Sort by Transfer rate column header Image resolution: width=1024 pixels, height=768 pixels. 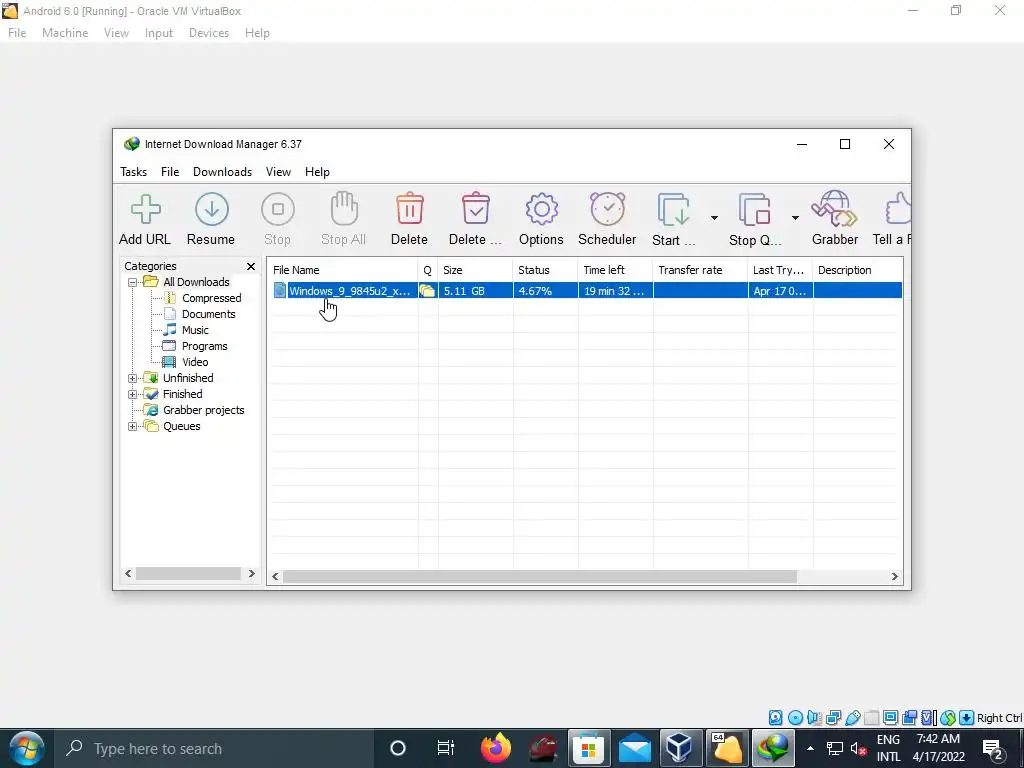[700, 270]
